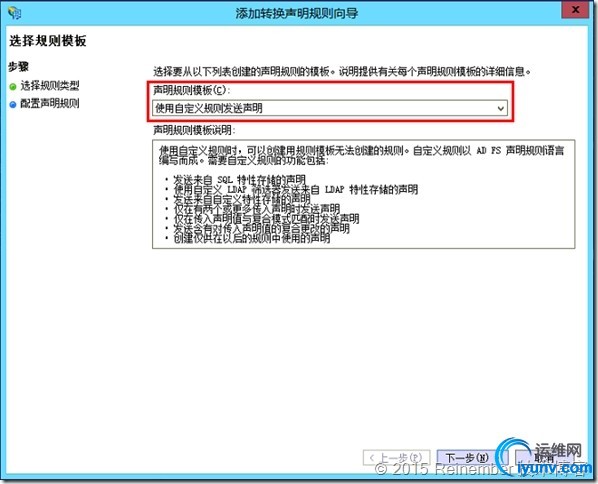598x484 pixels.
Task: Click the blue bullet next to 配置声明规则
Action: tap(13, 104)
